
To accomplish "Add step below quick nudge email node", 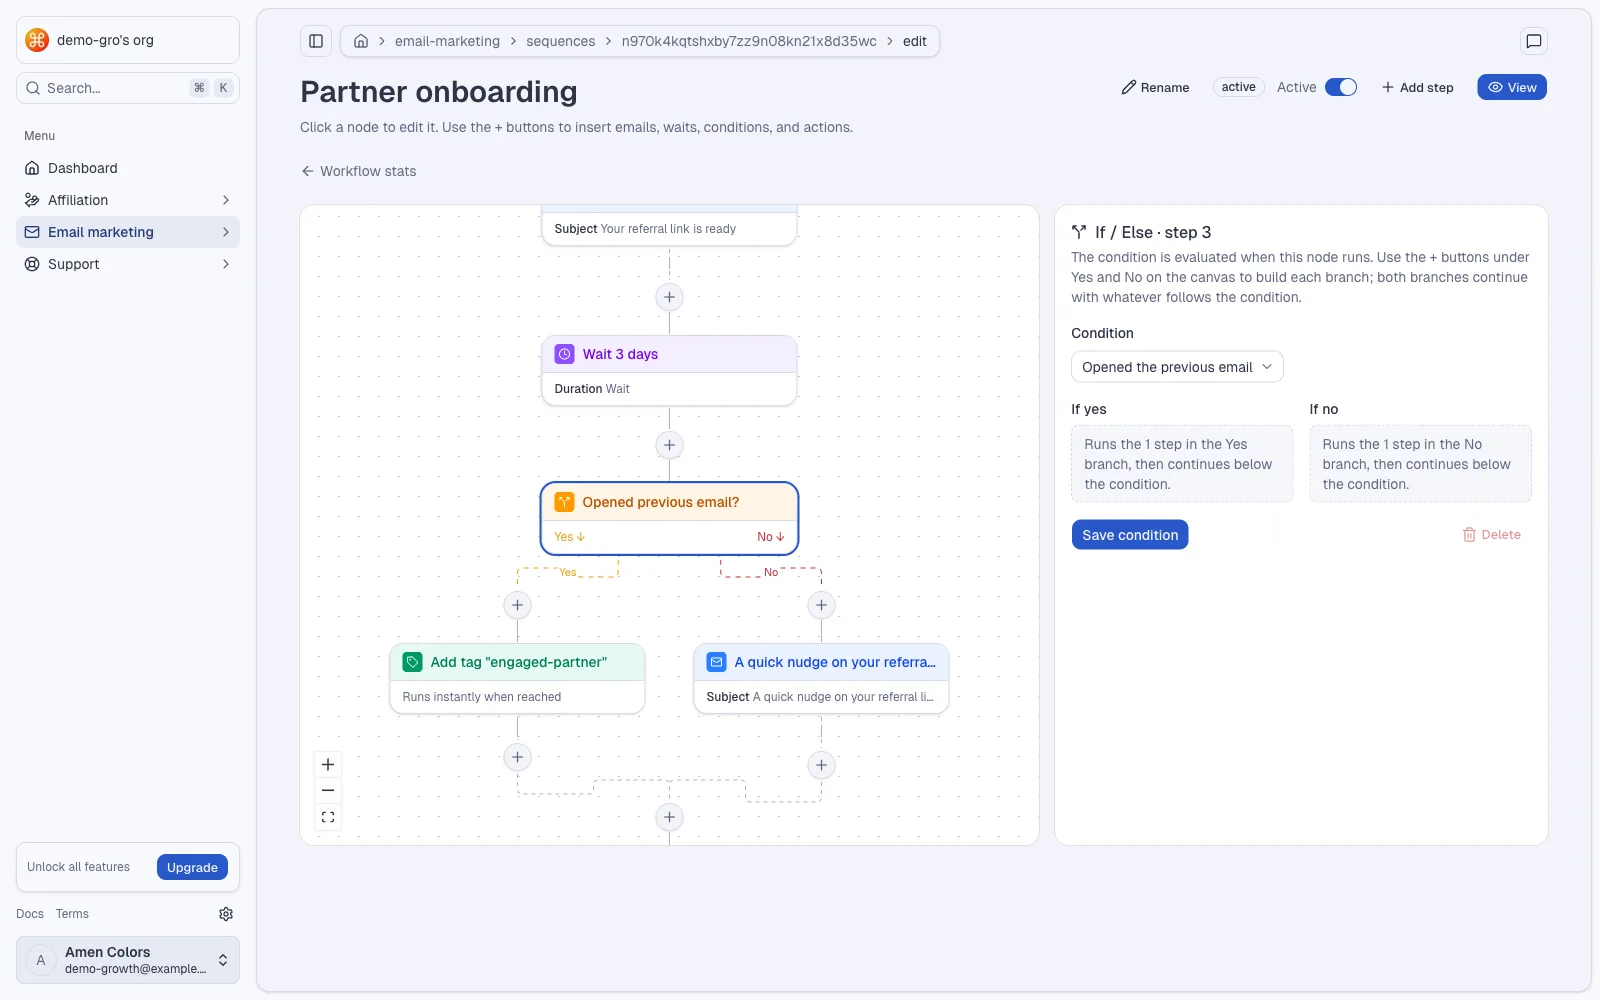I will pos(821,765).
